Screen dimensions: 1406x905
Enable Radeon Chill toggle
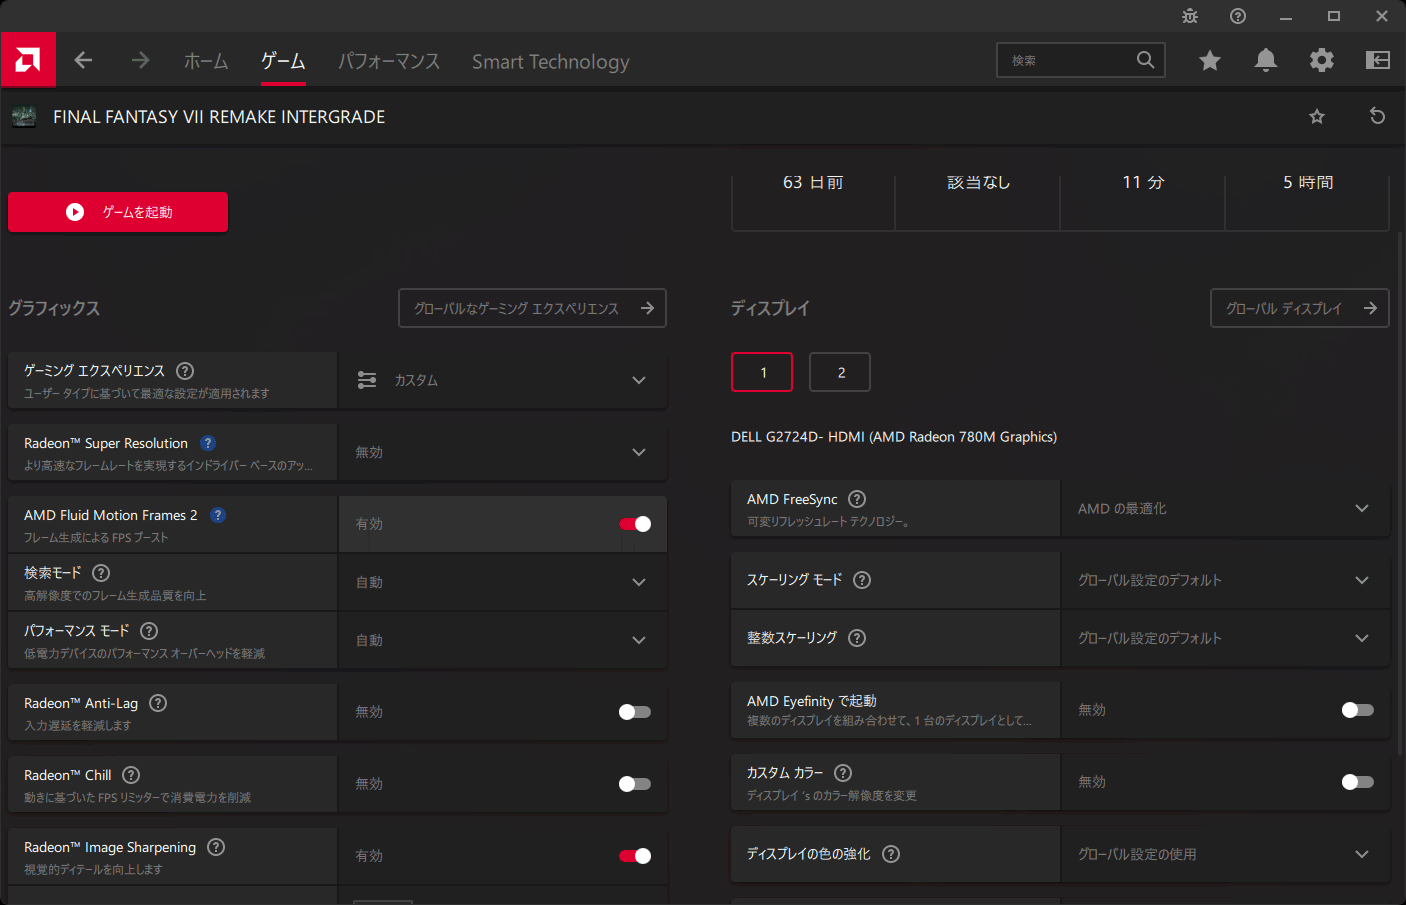tap(635, 784)
